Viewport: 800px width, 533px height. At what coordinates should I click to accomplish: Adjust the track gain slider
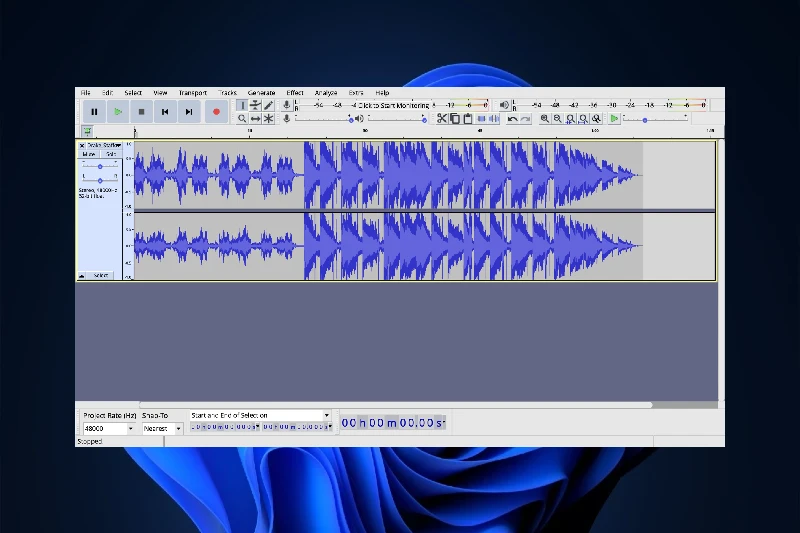[100, 166]
